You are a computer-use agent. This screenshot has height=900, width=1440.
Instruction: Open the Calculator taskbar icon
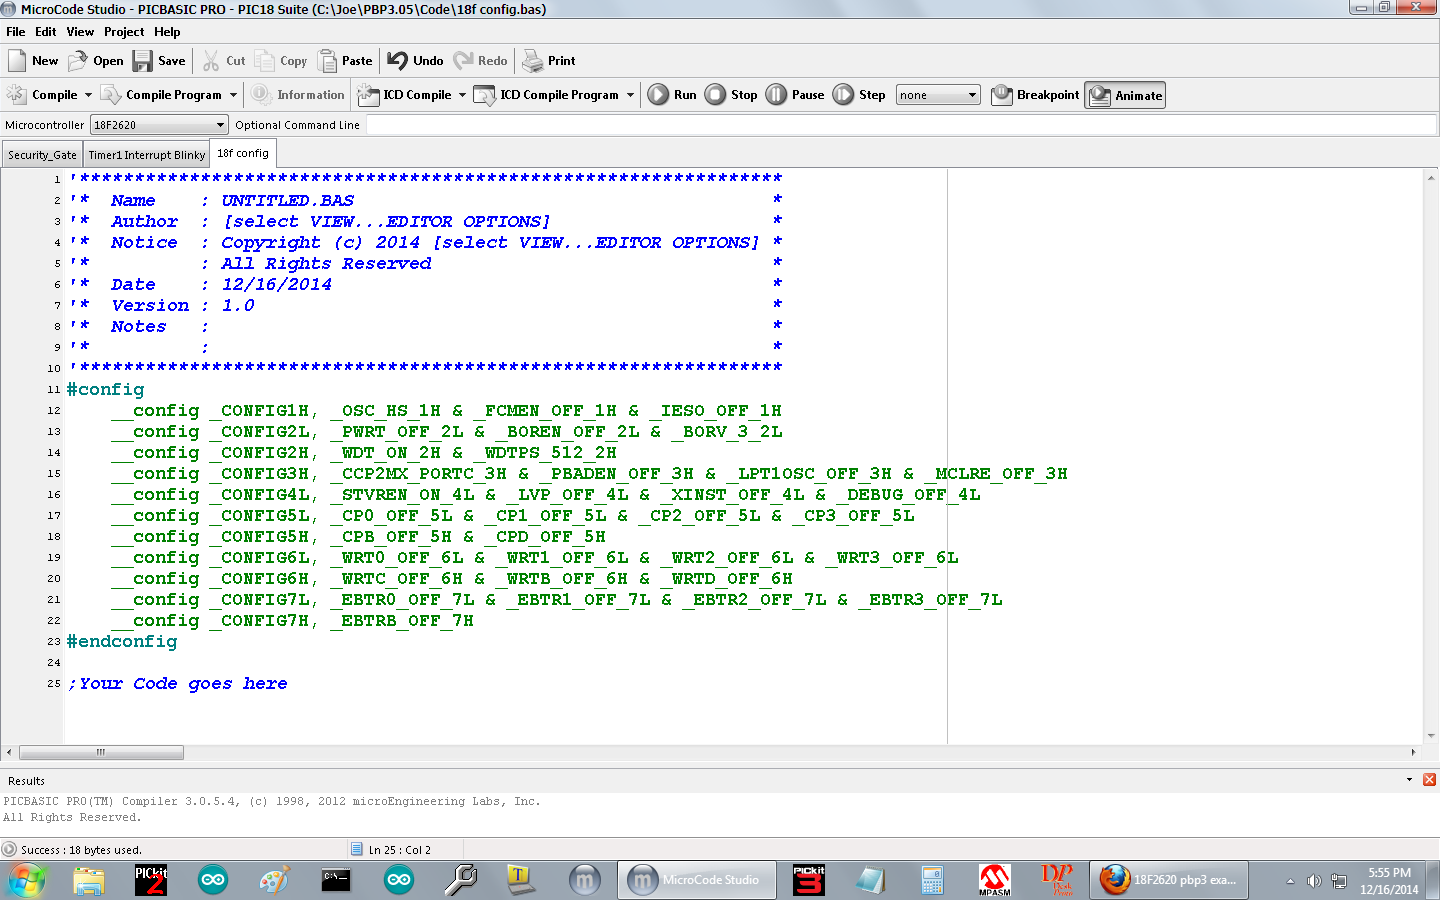pyautogui.click(x=932, y=880)
